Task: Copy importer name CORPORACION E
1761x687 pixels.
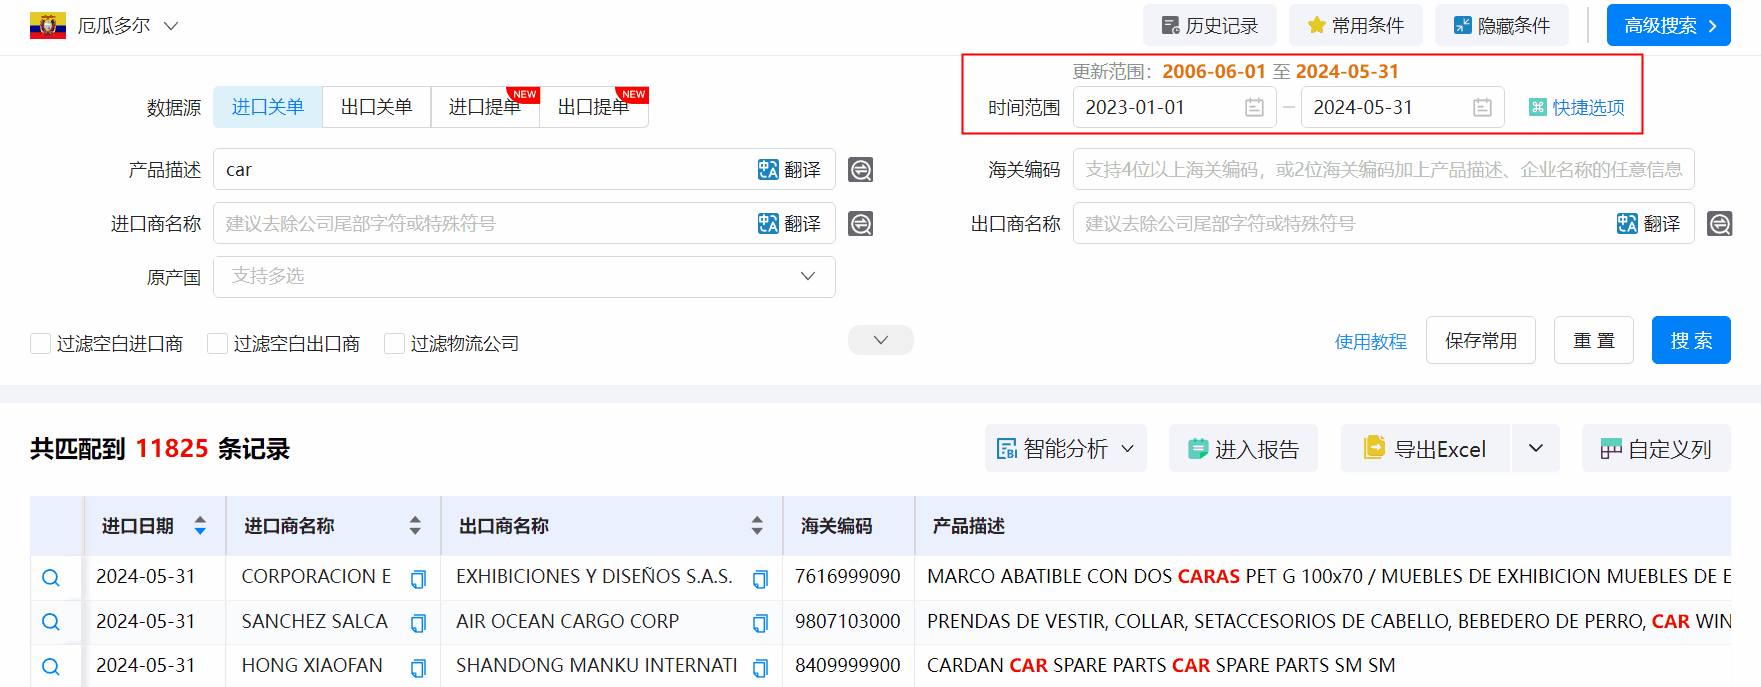Action: point(418,579)
